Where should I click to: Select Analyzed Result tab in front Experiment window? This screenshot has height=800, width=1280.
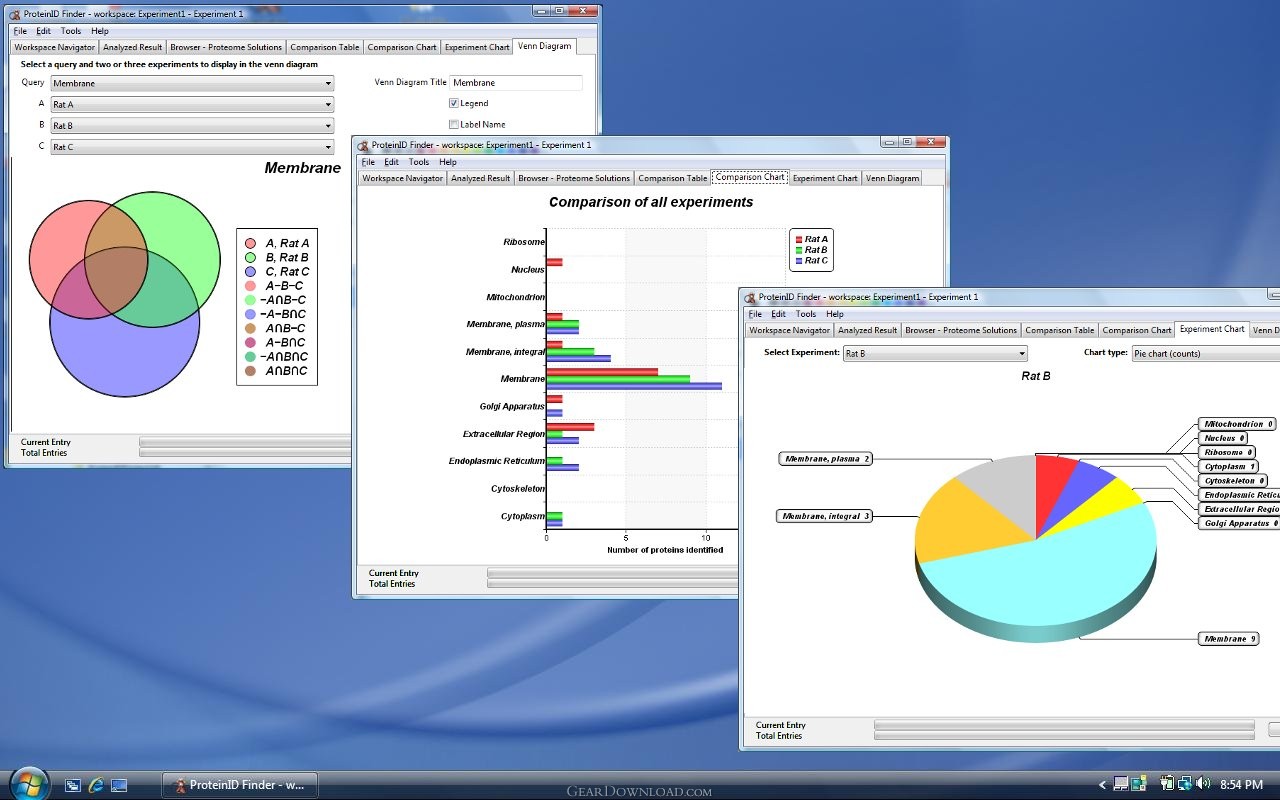pos(867,330)
